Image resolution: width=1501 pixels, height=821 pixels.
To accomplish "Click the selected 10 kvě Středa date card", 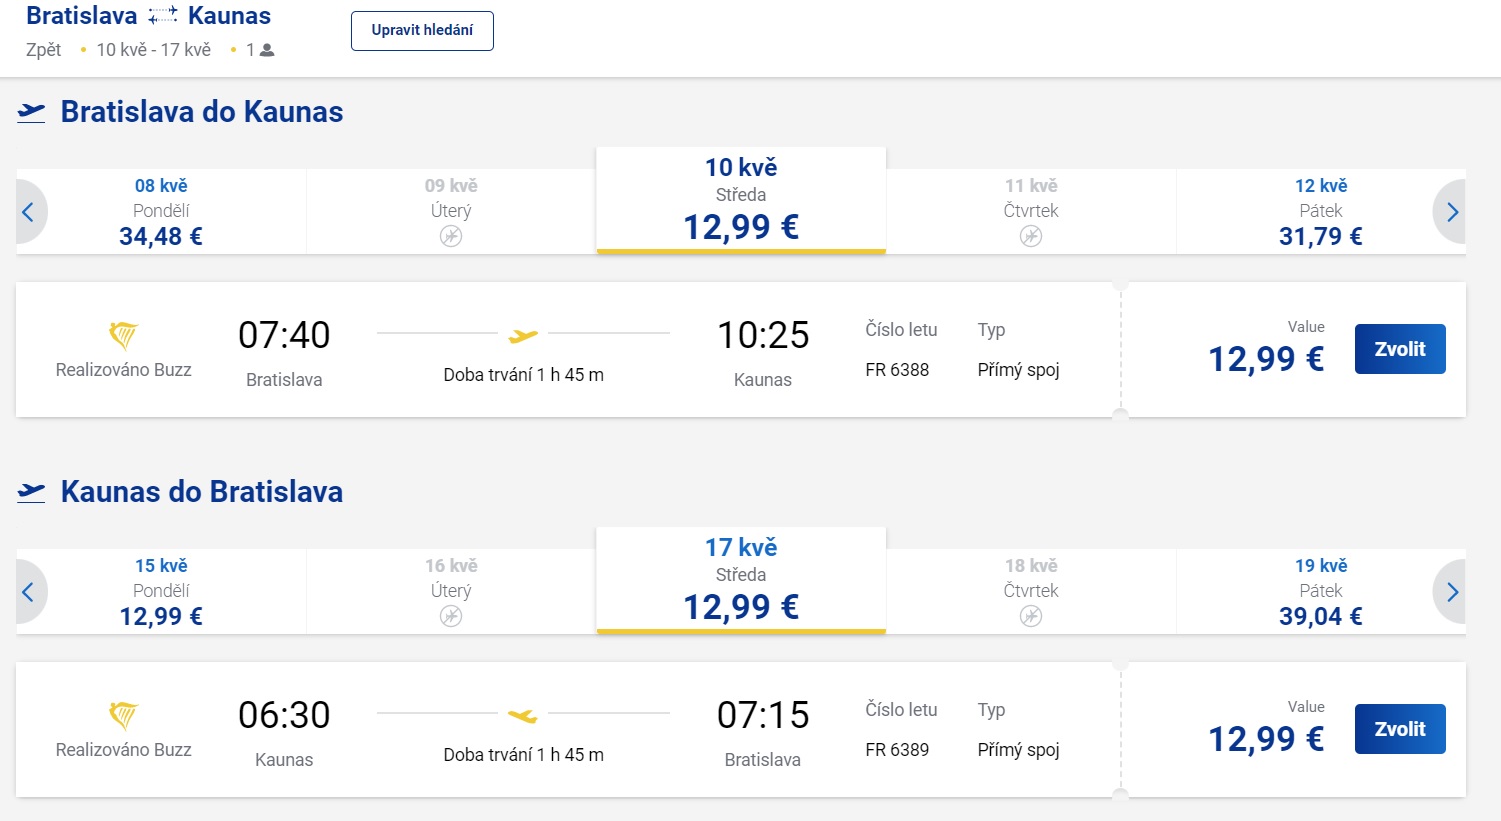I will click(741, 200).
